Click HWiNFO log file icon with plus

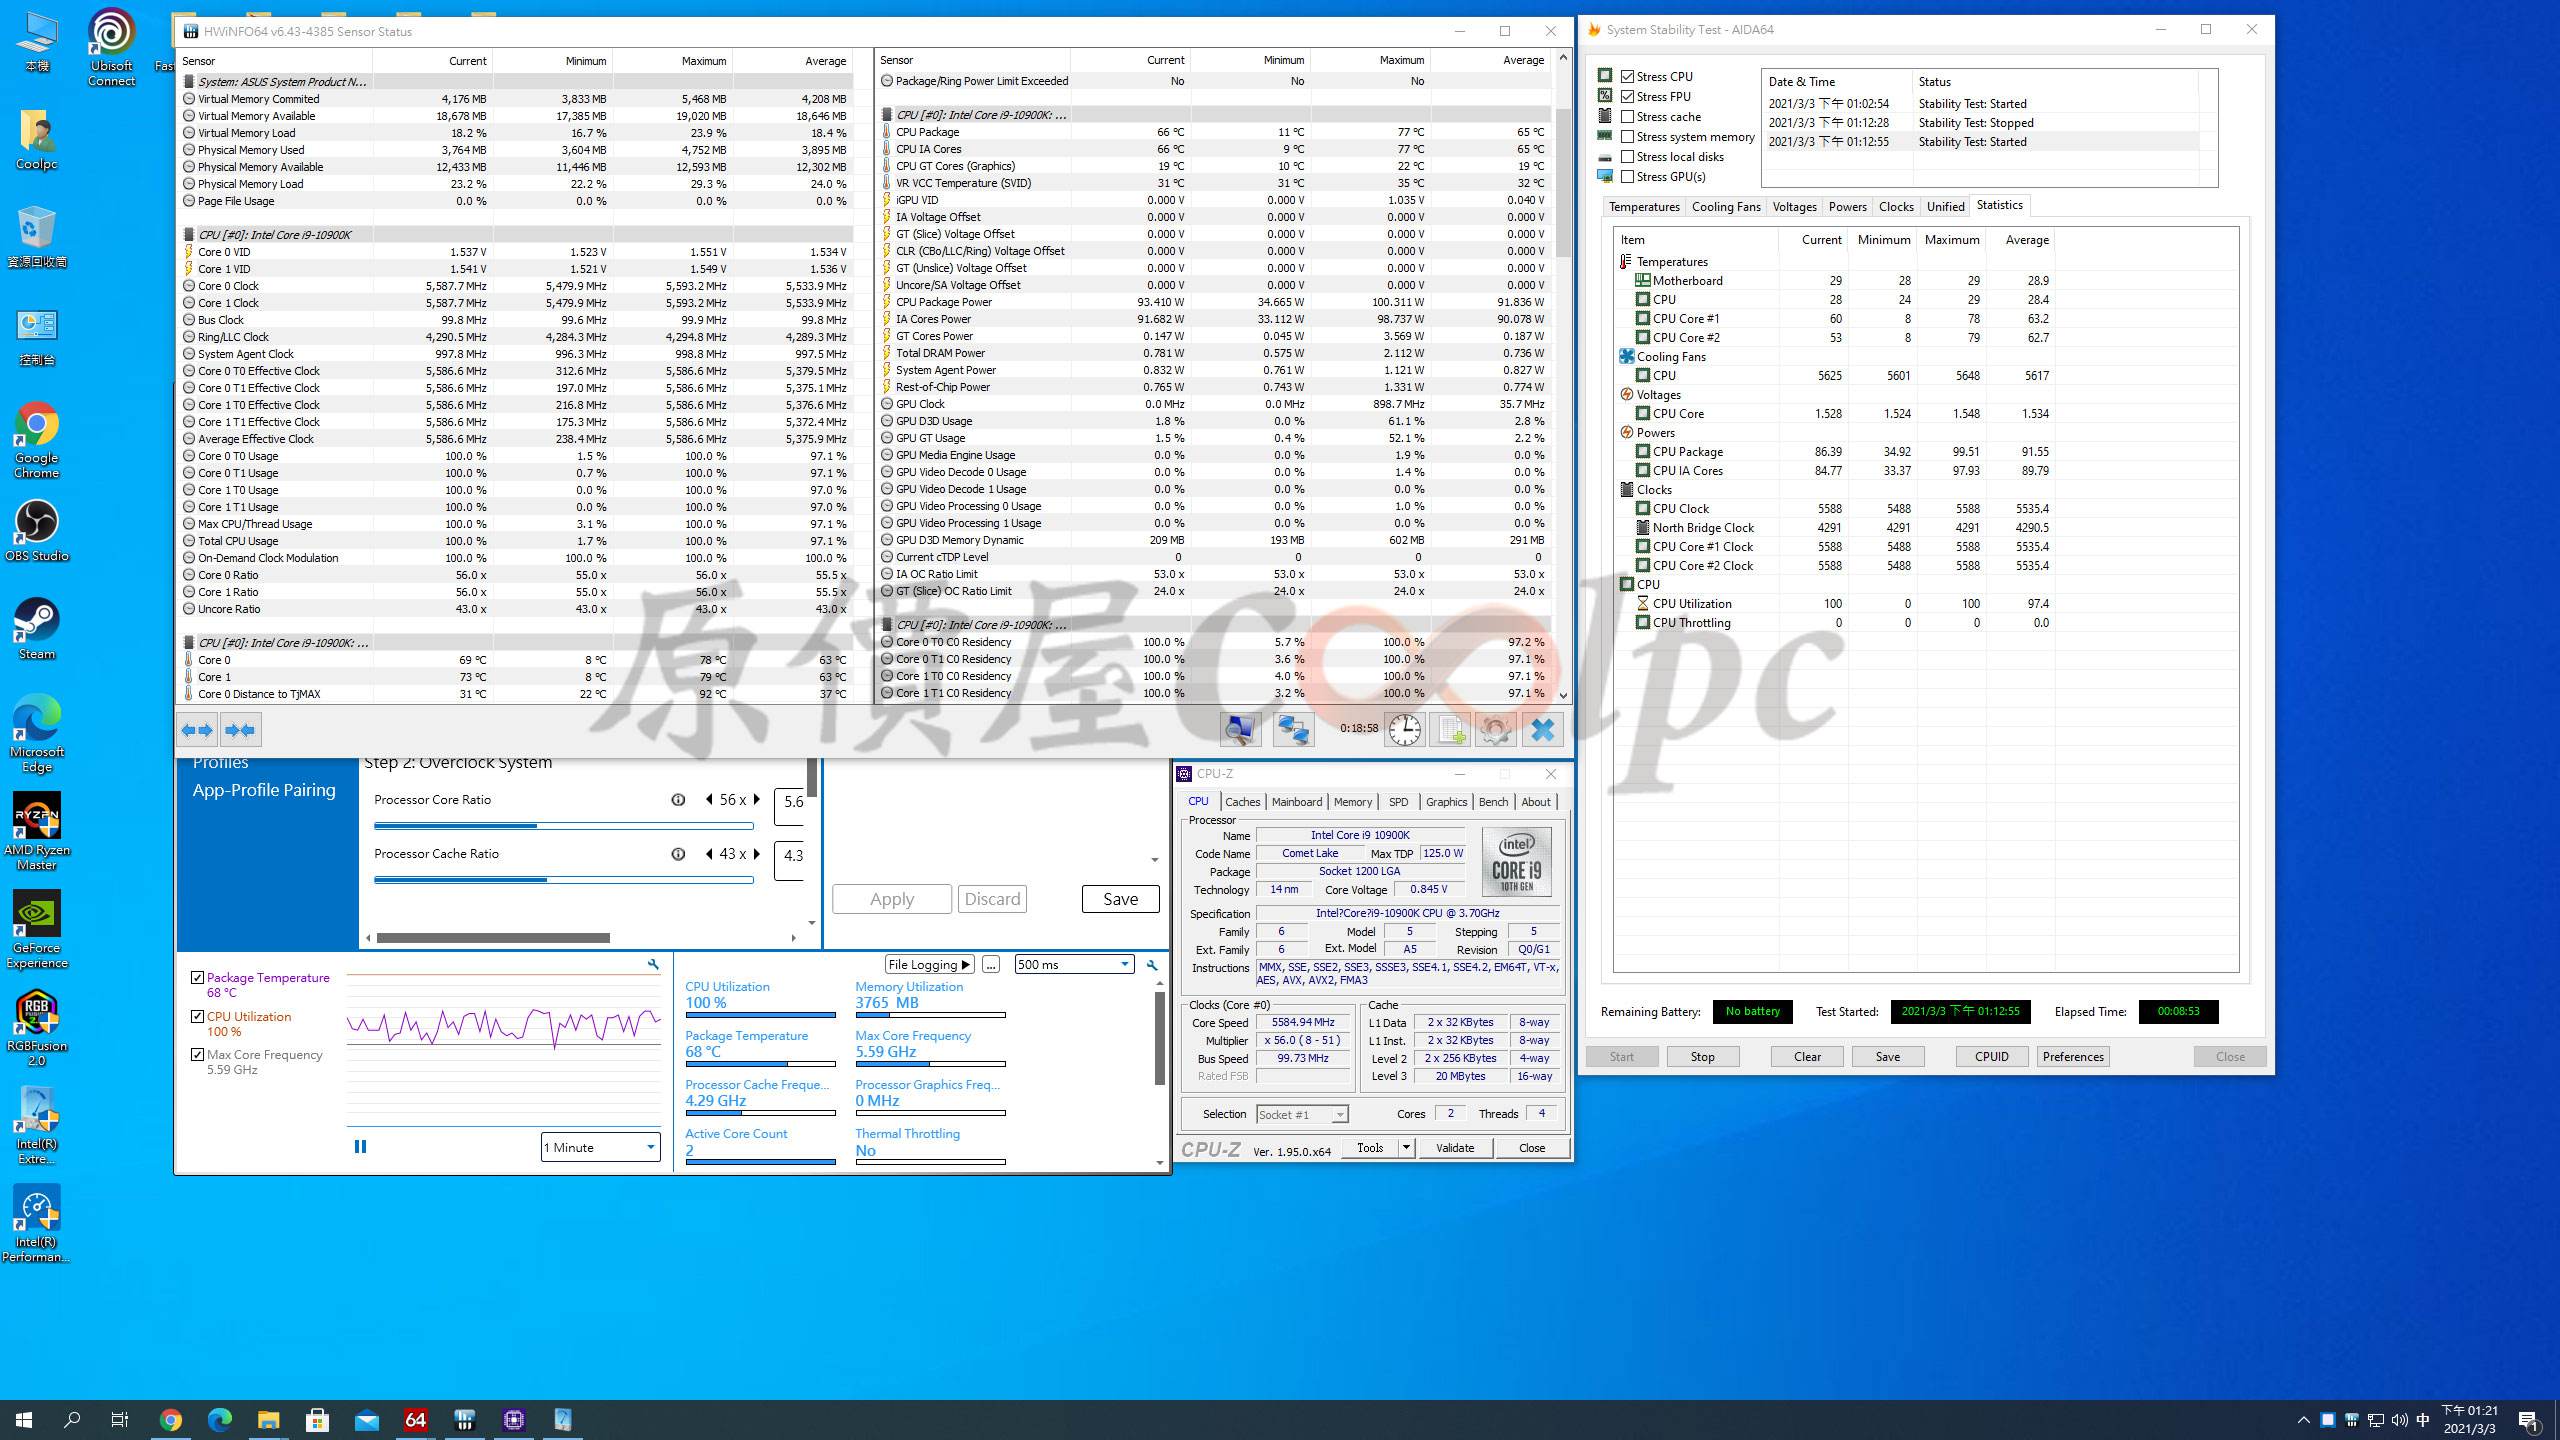click(x=1451, y=730)
